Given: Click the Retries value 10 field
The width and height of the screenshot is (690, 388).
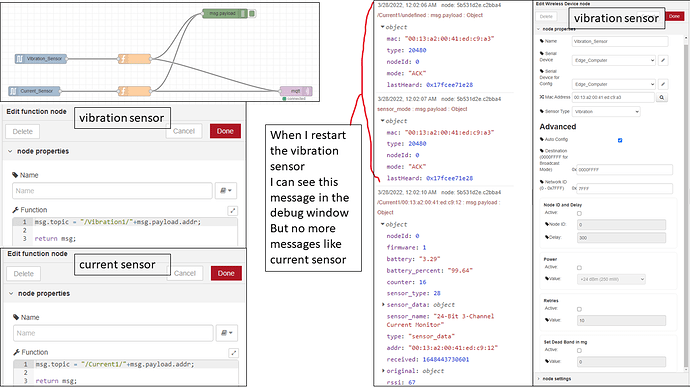Looking at the screenshot, I should click(621, 321).
